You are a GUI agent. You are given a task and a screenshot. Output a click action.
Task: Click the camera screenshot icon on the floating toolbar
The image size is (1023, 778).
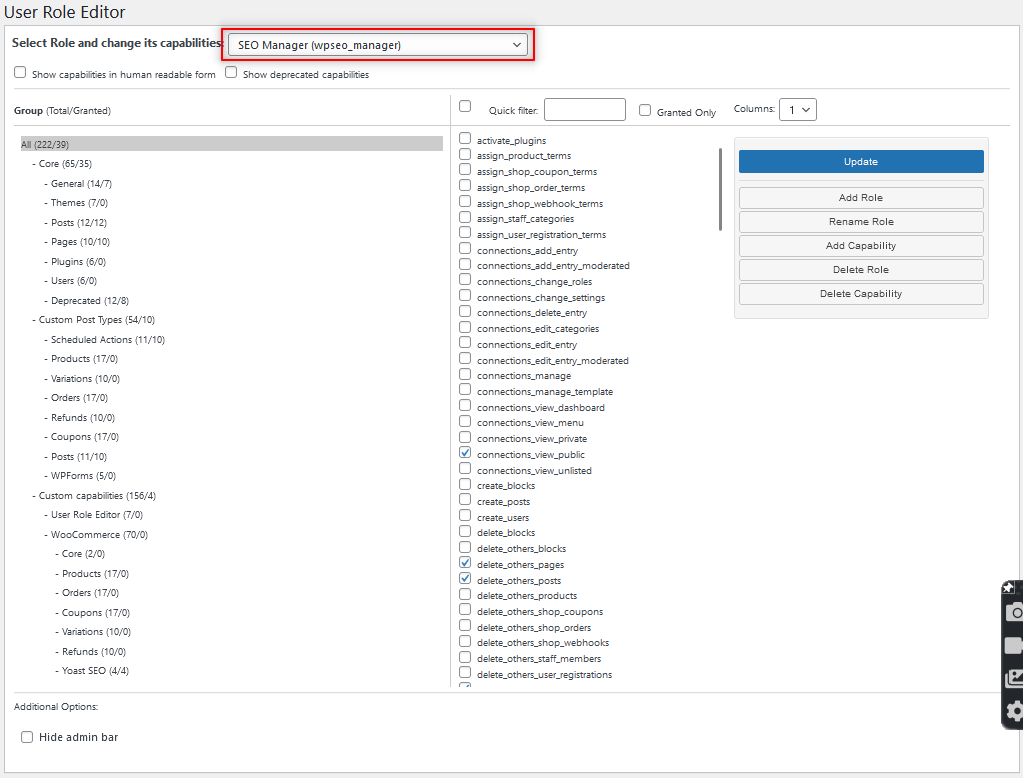(x=1015, y=612)
